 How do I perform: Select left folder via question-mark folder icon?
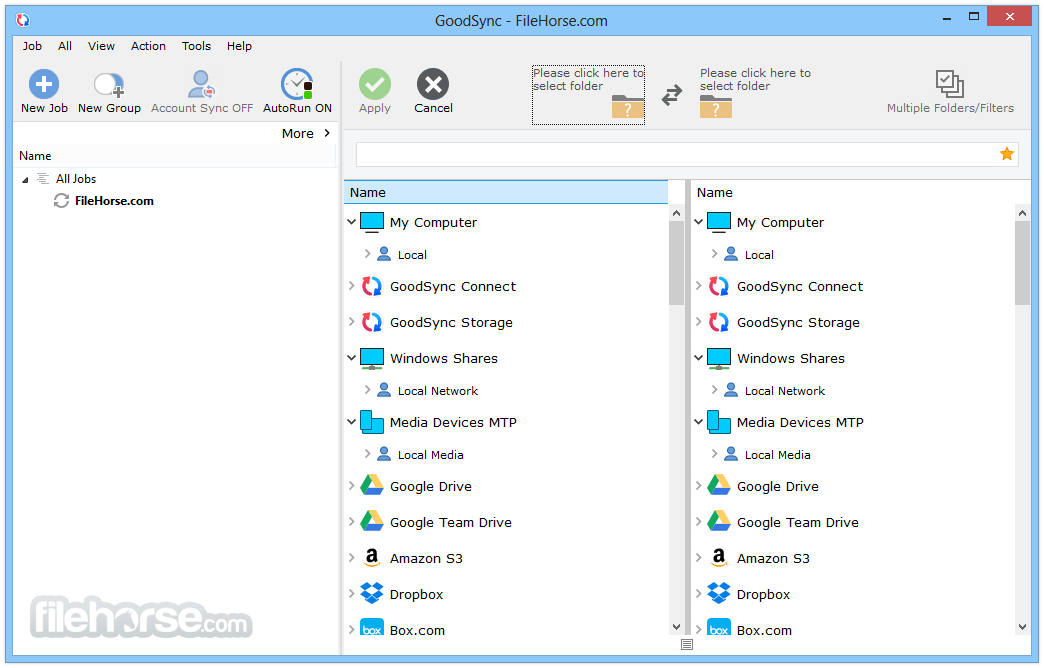coord(628,107)
